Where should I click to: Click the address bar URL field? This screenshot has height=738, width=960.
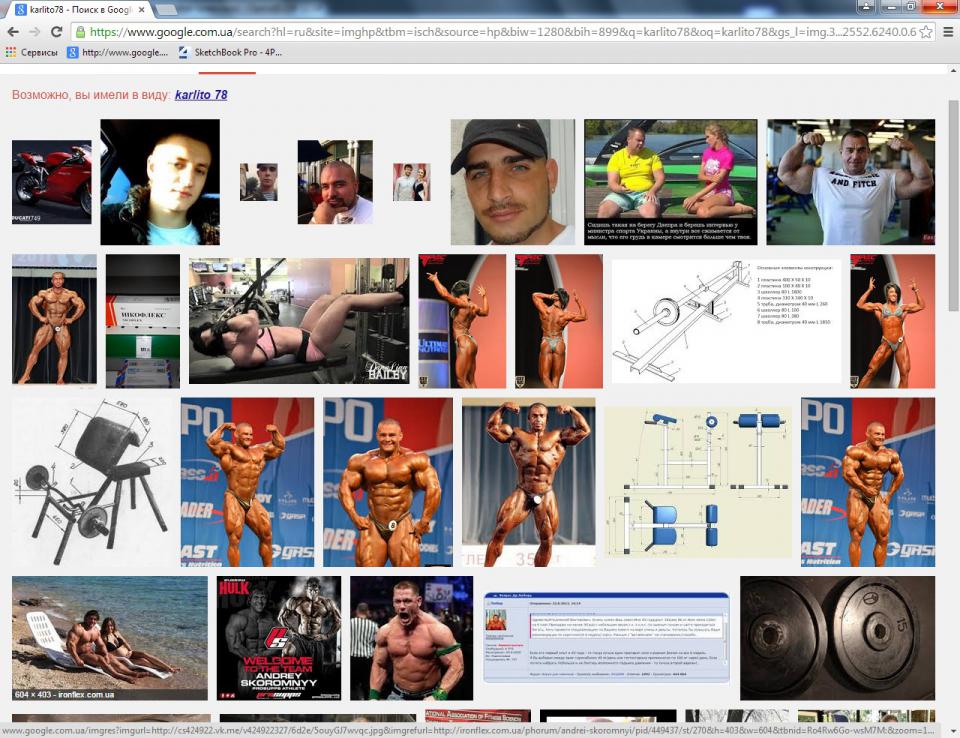coord(500,32)
